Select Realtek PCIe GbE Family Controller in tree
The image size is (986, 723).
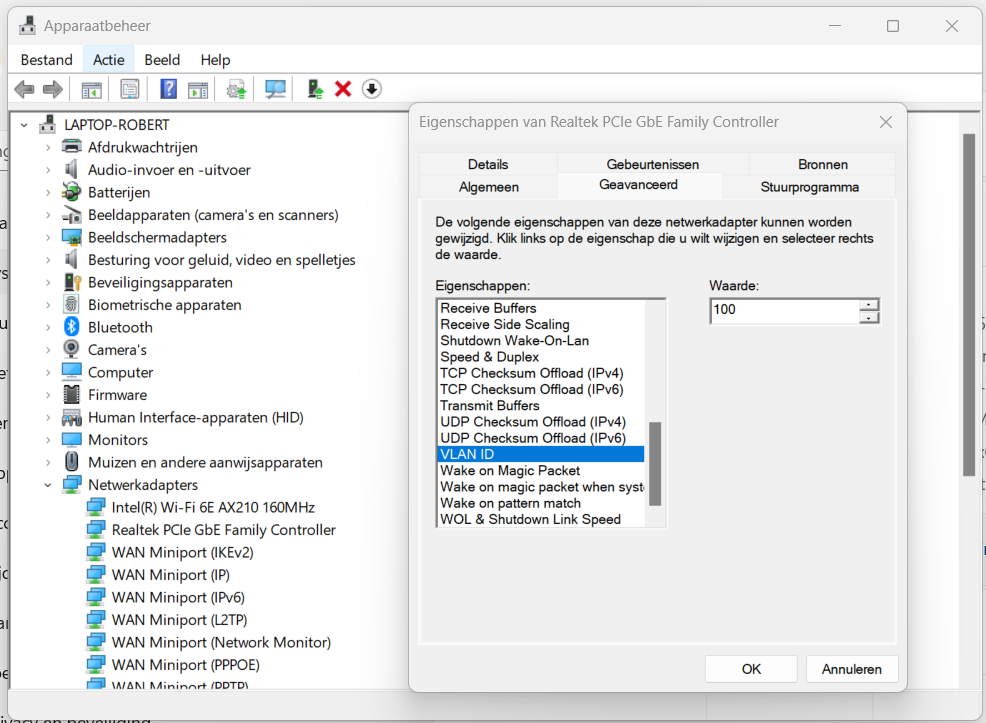click(x=223, y=530)
